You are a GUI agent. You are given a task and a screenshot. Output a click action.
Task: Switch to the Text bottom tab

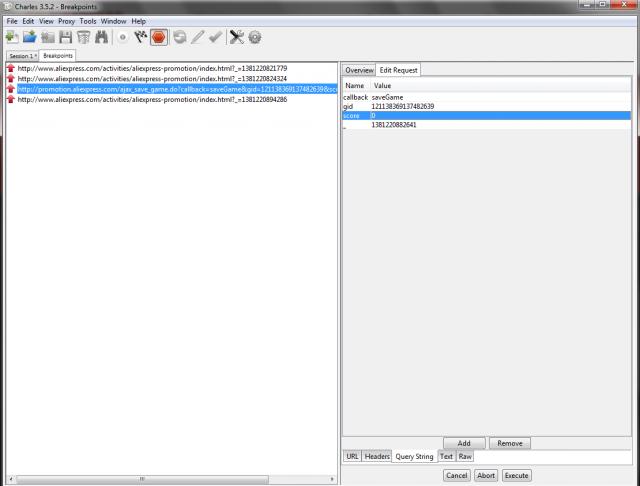446,456
